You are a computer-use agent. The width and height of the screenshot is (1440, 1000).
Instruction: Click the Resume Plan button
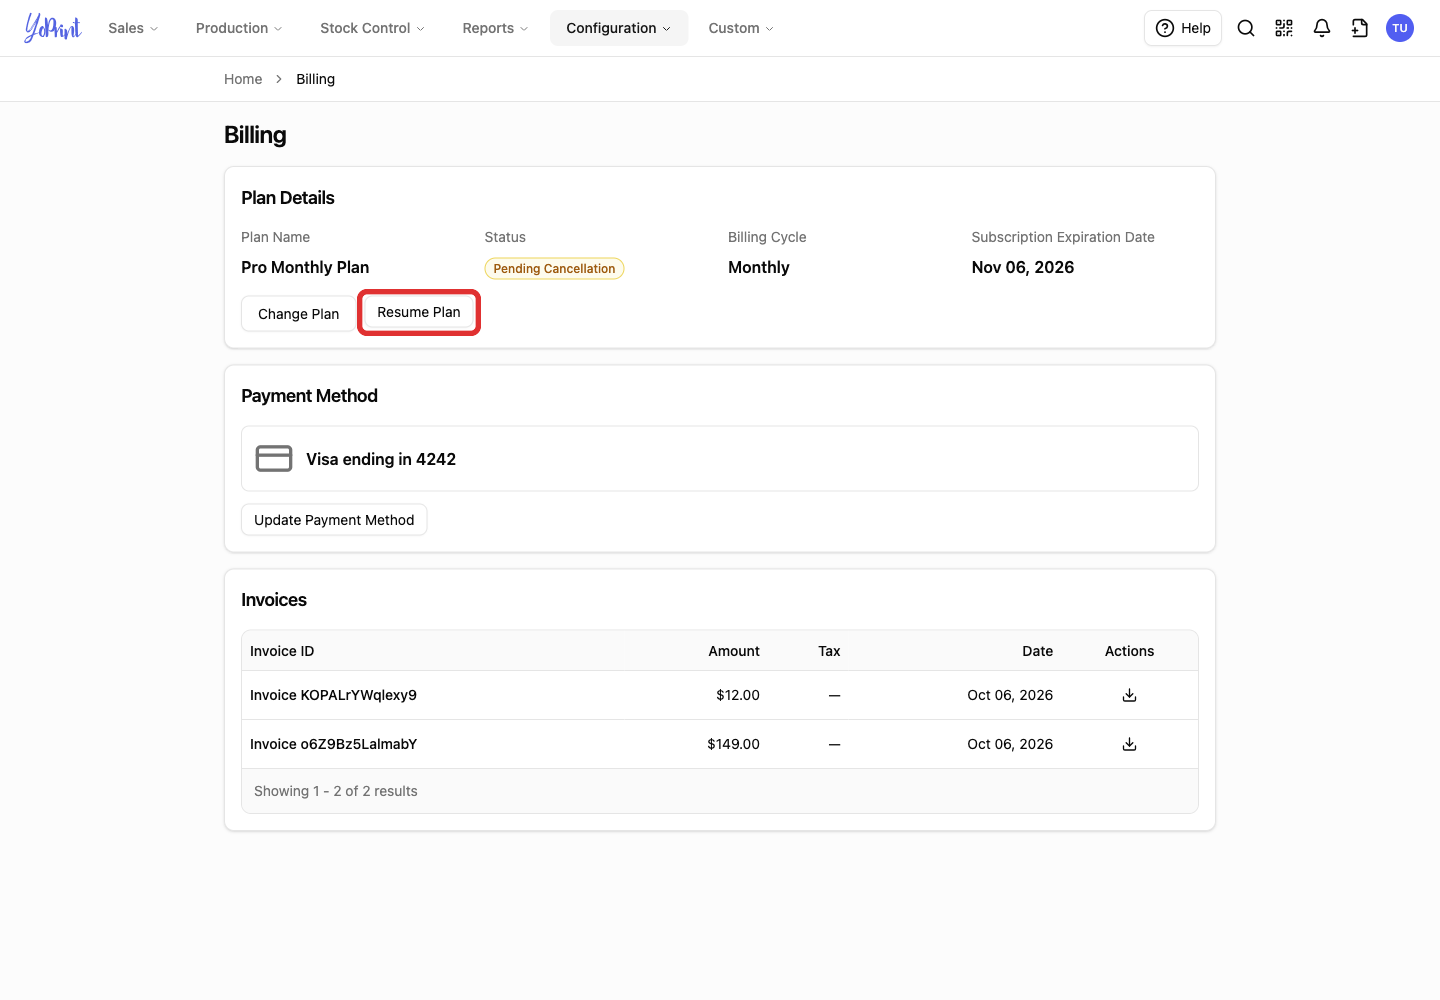point(419,312)
